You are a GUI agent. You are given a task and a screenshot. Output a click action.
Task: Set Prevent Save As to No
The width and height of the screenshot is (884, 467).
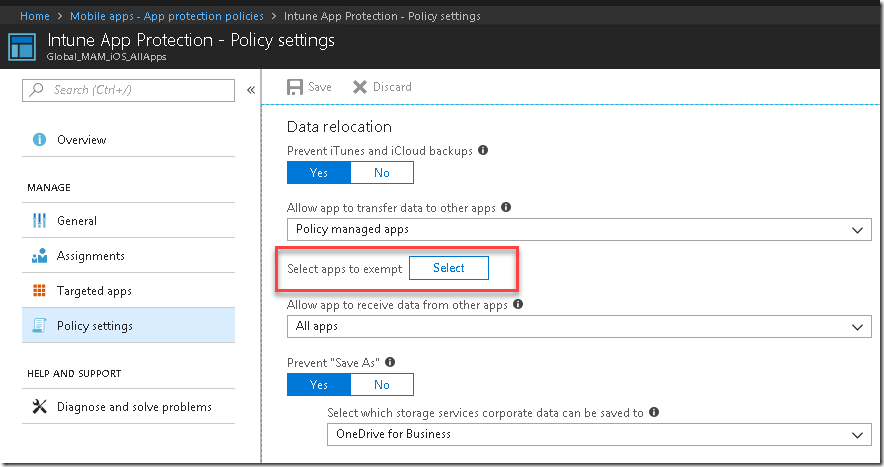[x=382, y=385]
